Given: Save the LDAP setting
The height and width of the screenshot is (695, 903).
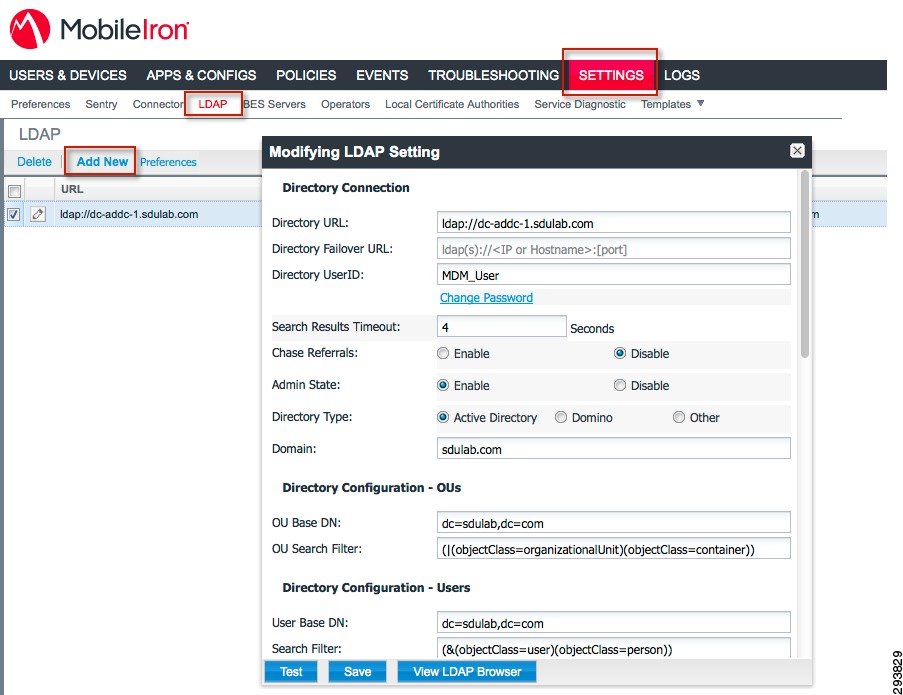Looking at the screenshot, I should pos(357,671).
